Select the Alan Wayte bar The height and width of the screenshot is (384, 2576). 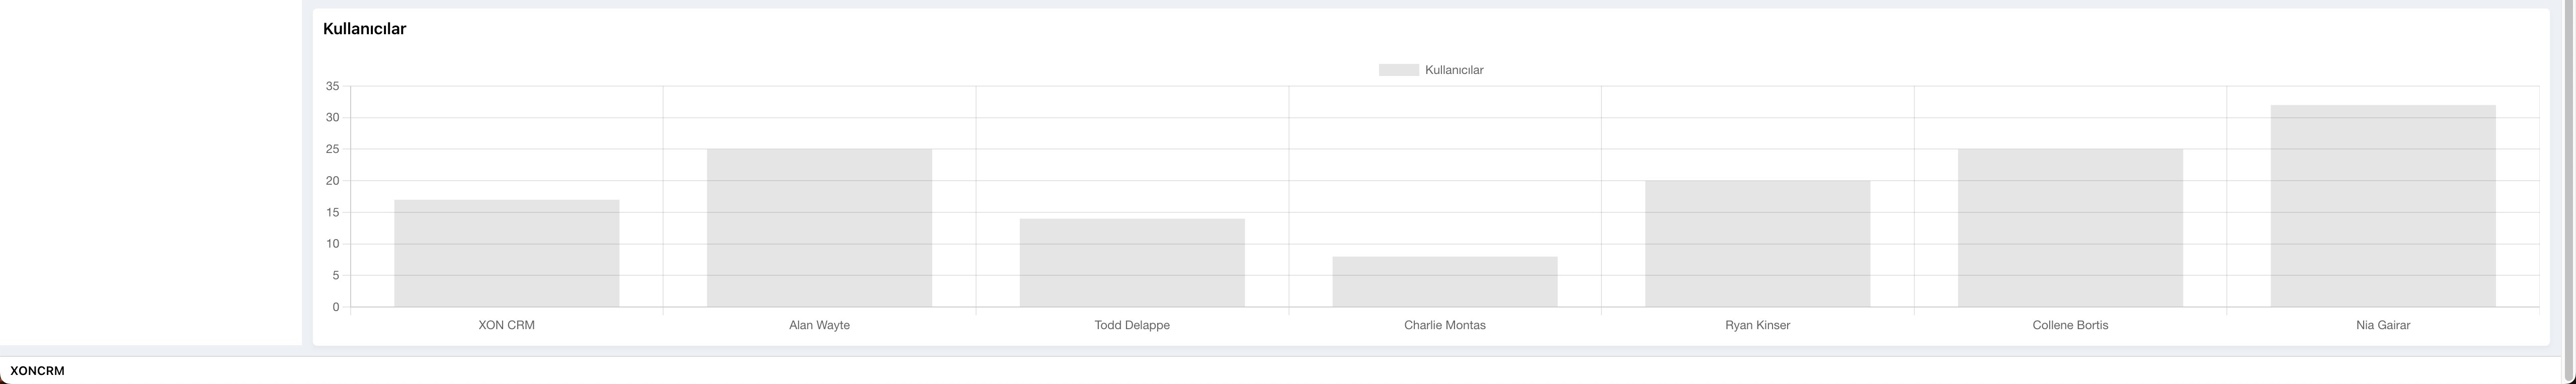(819, 228)
